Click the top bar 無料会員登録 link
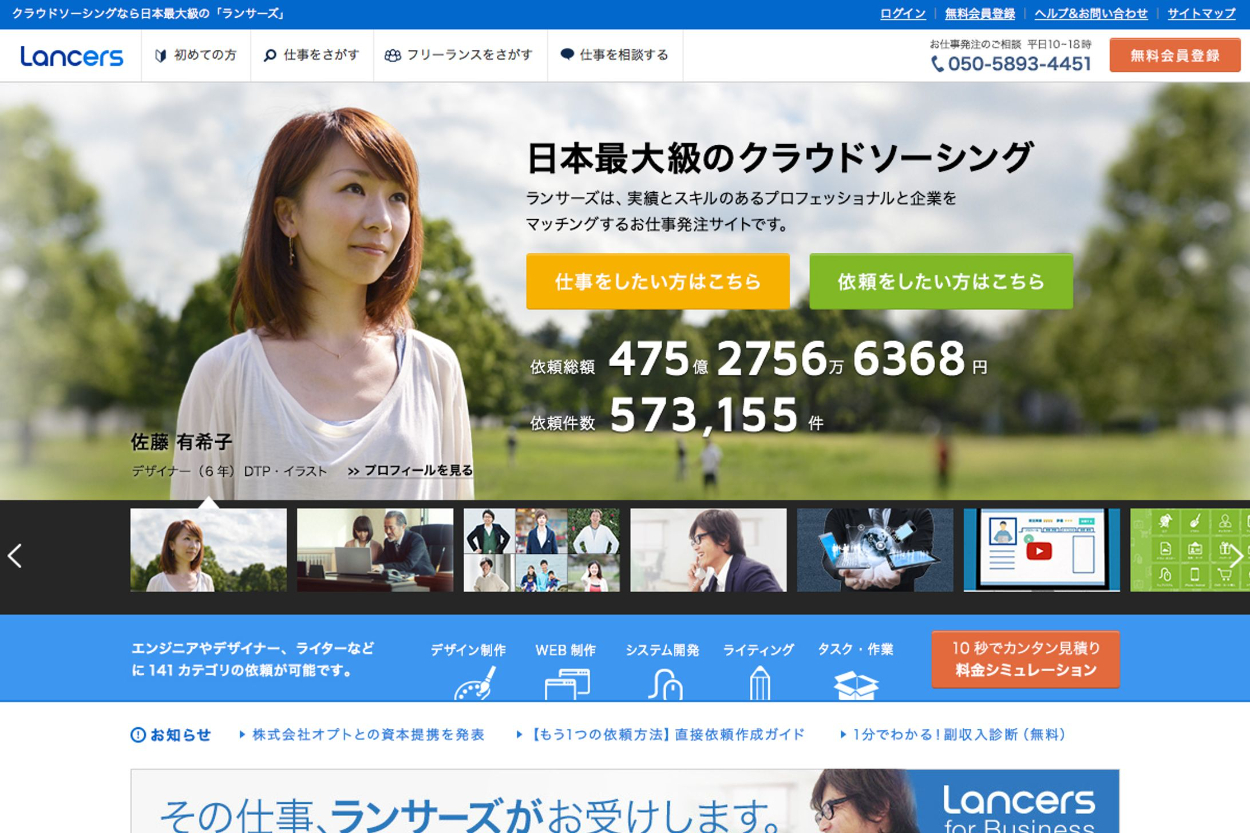Image resolution: width=1250 pixels, height=833 pixels. pos(979,14)
